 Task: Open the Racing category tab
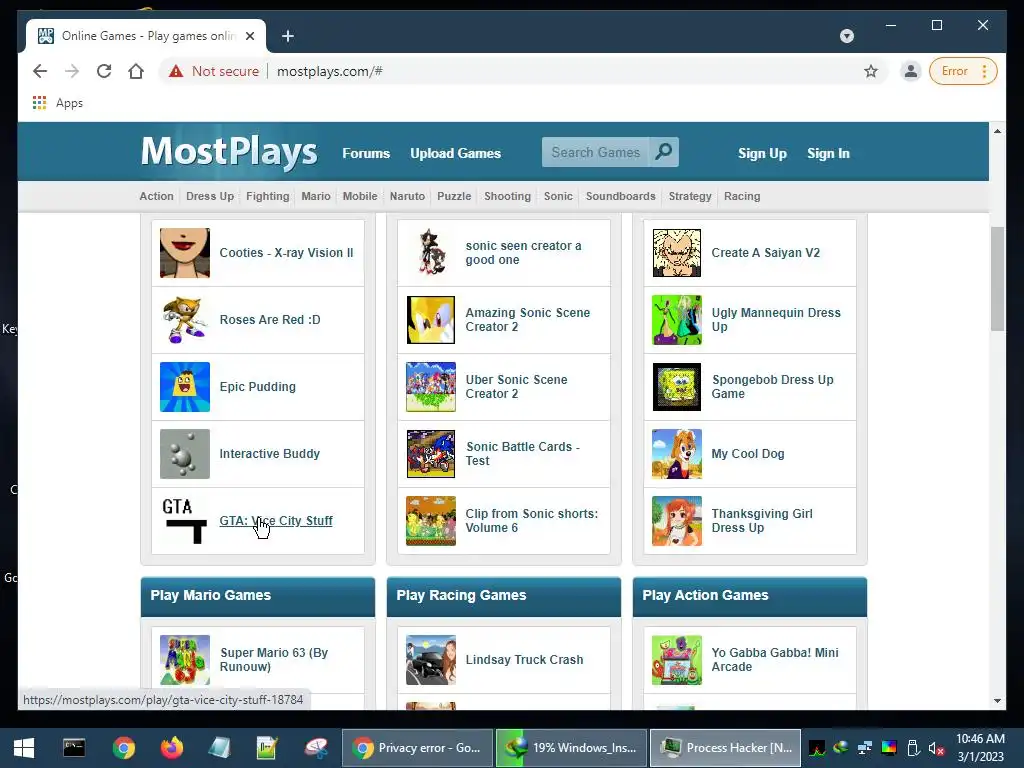(742, 196)
